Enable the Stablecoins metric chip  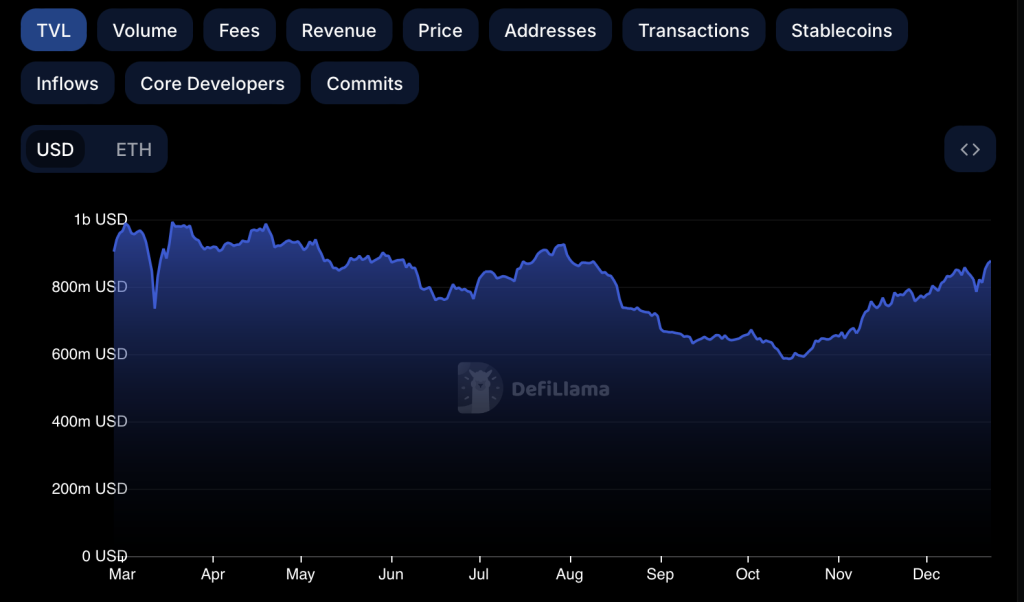[841, 30]
